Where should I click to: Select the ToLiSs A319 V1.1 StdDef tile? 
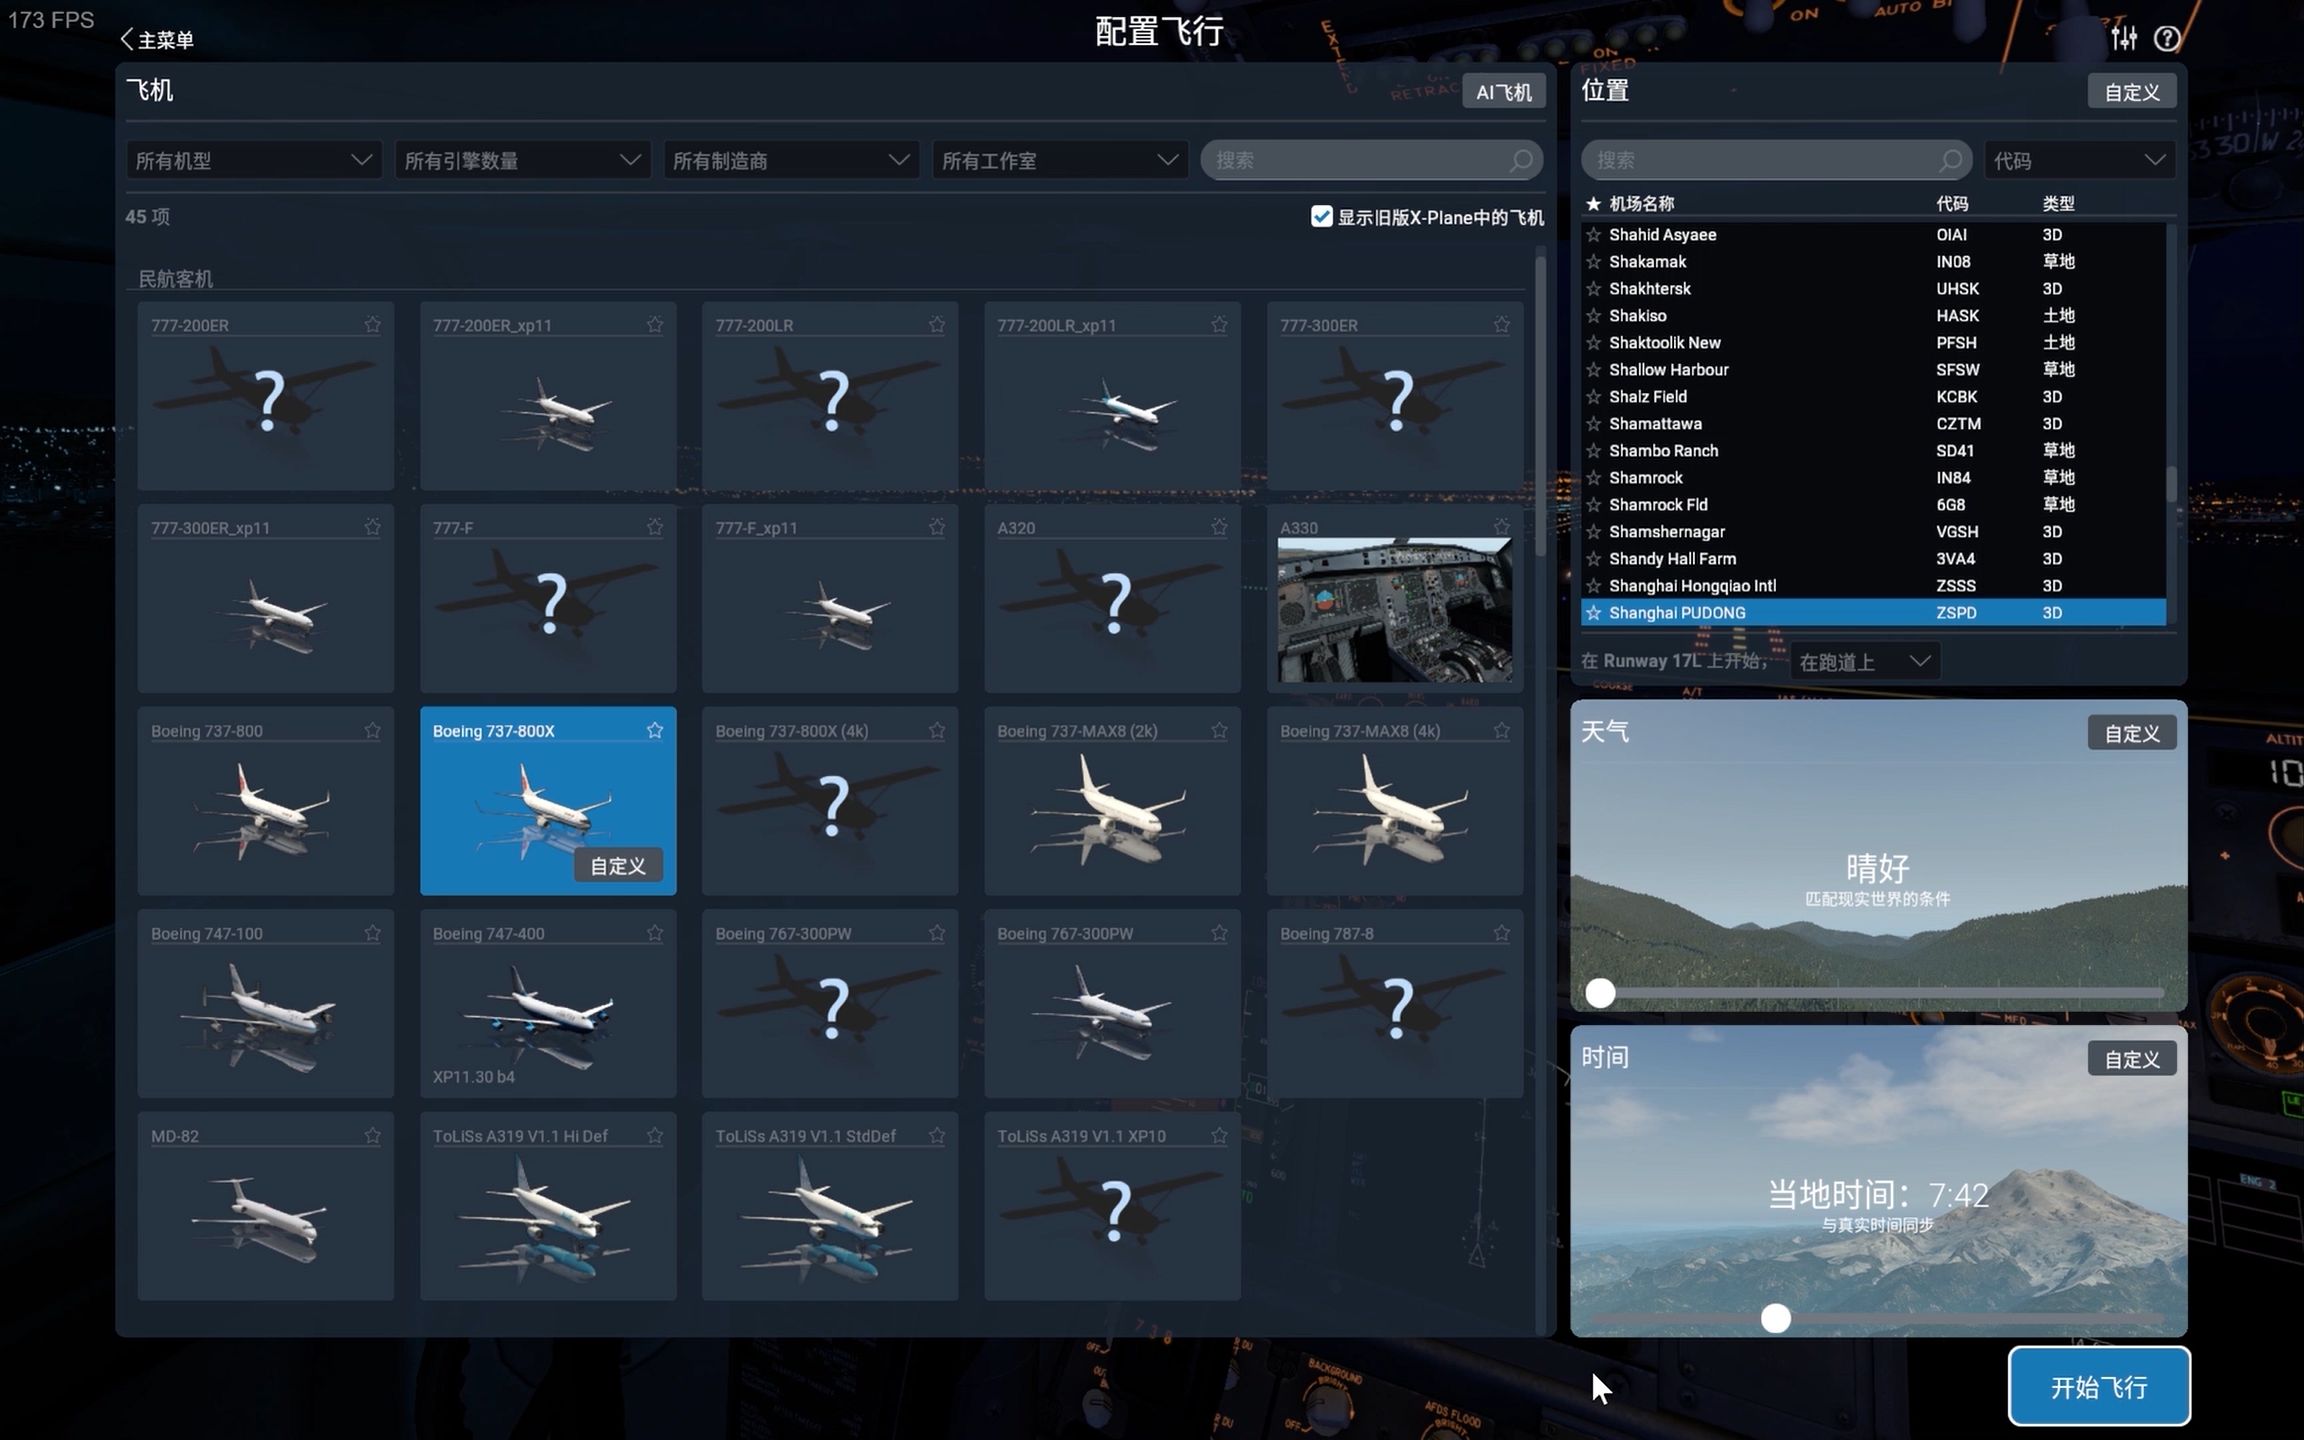coord(830,1206)
